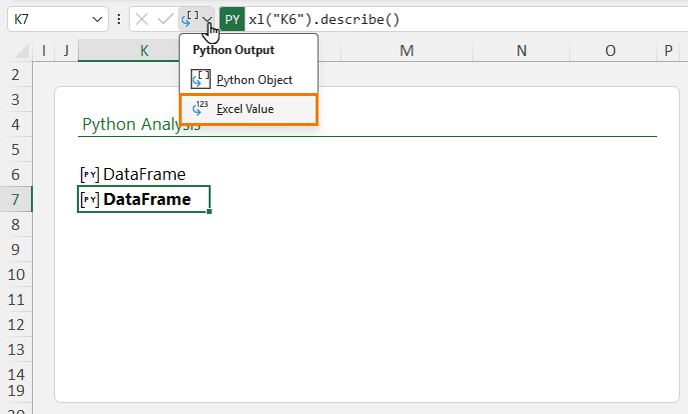Select column N header

pyautogui.click(x=521, y=50)
